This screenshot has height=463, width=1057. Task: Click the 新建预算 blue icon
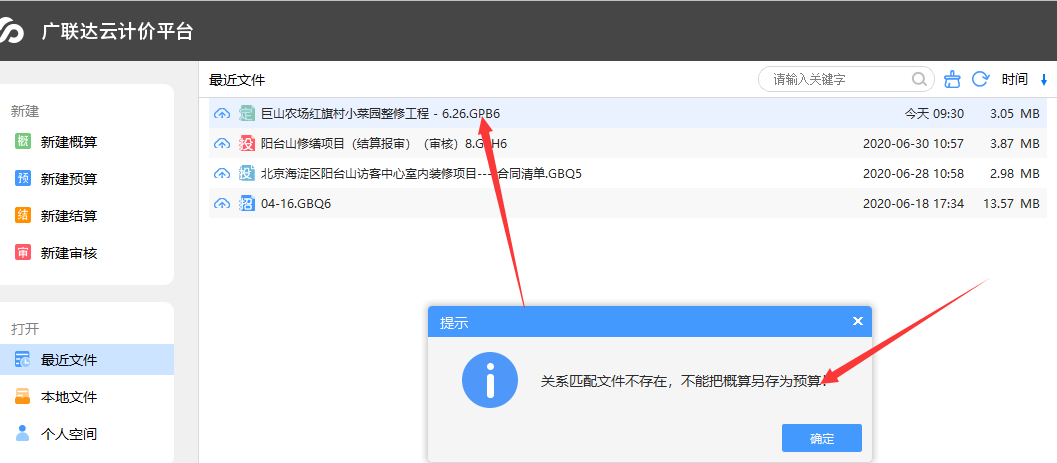tap(23, 179)
